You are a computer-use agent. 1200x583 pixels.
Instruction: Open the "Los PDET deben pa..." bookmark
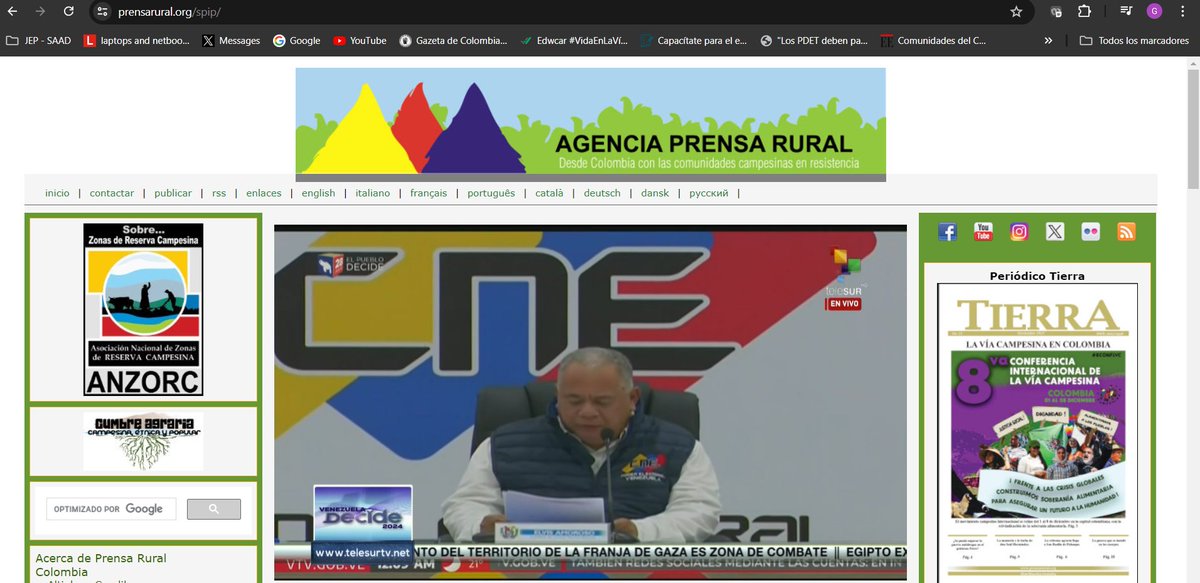point(814,41)
